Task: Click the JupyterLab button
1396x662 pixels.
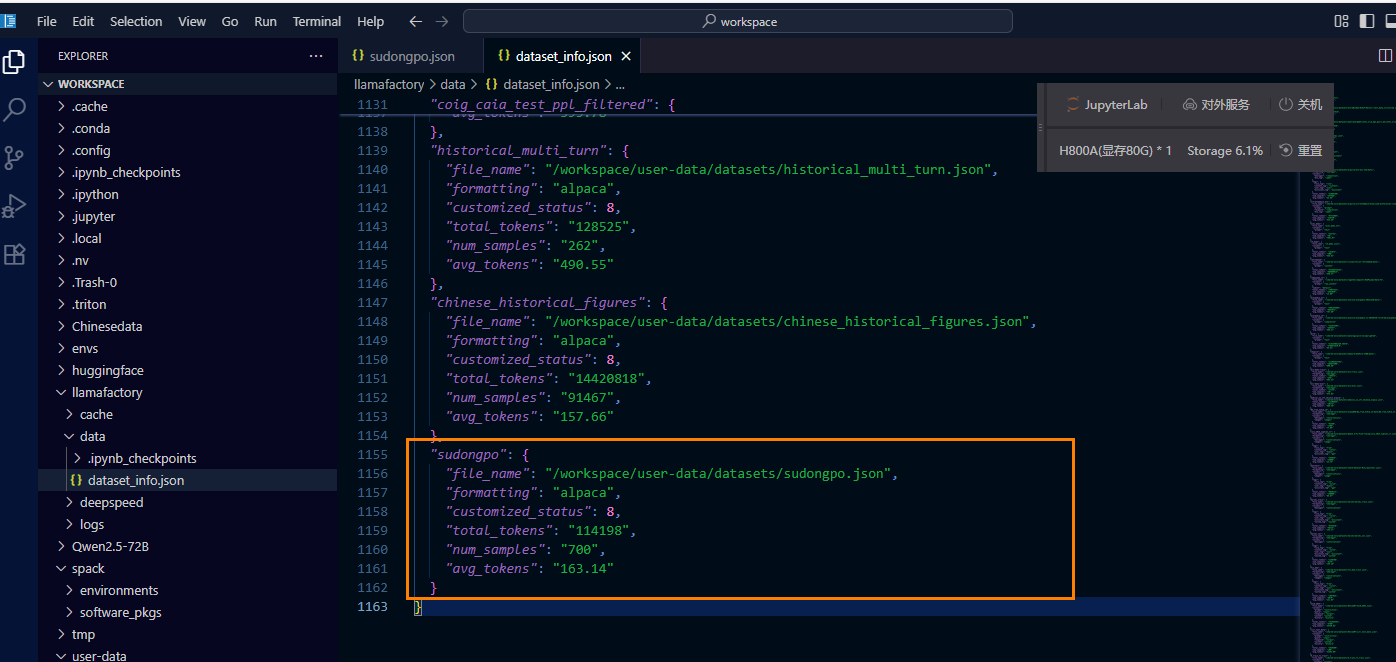Action: tap(1106, 104)
